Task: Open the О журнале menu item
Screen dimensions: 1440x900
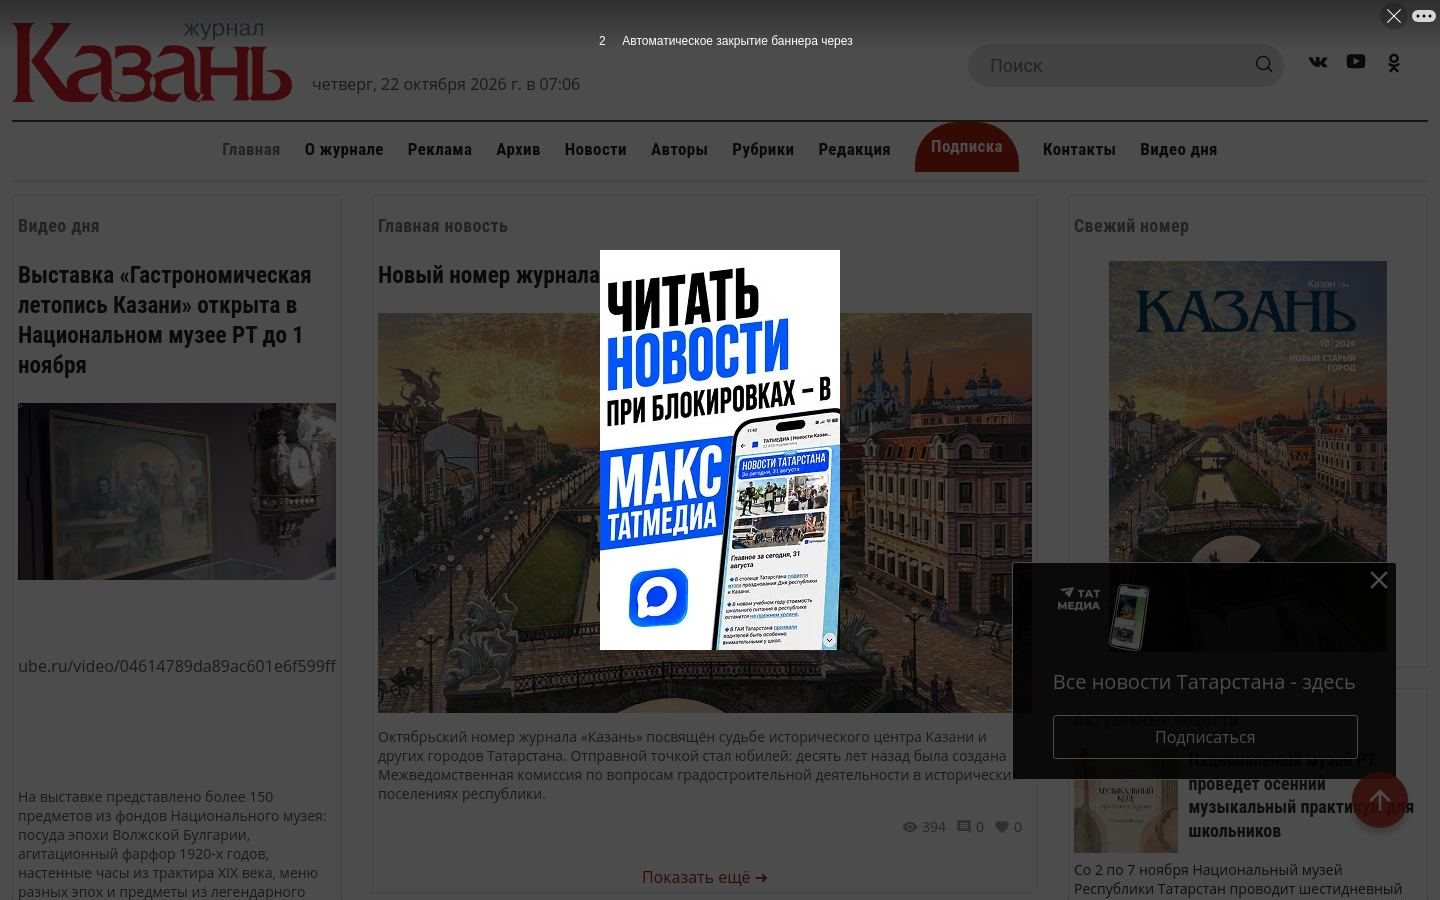Action: (344, 150)
